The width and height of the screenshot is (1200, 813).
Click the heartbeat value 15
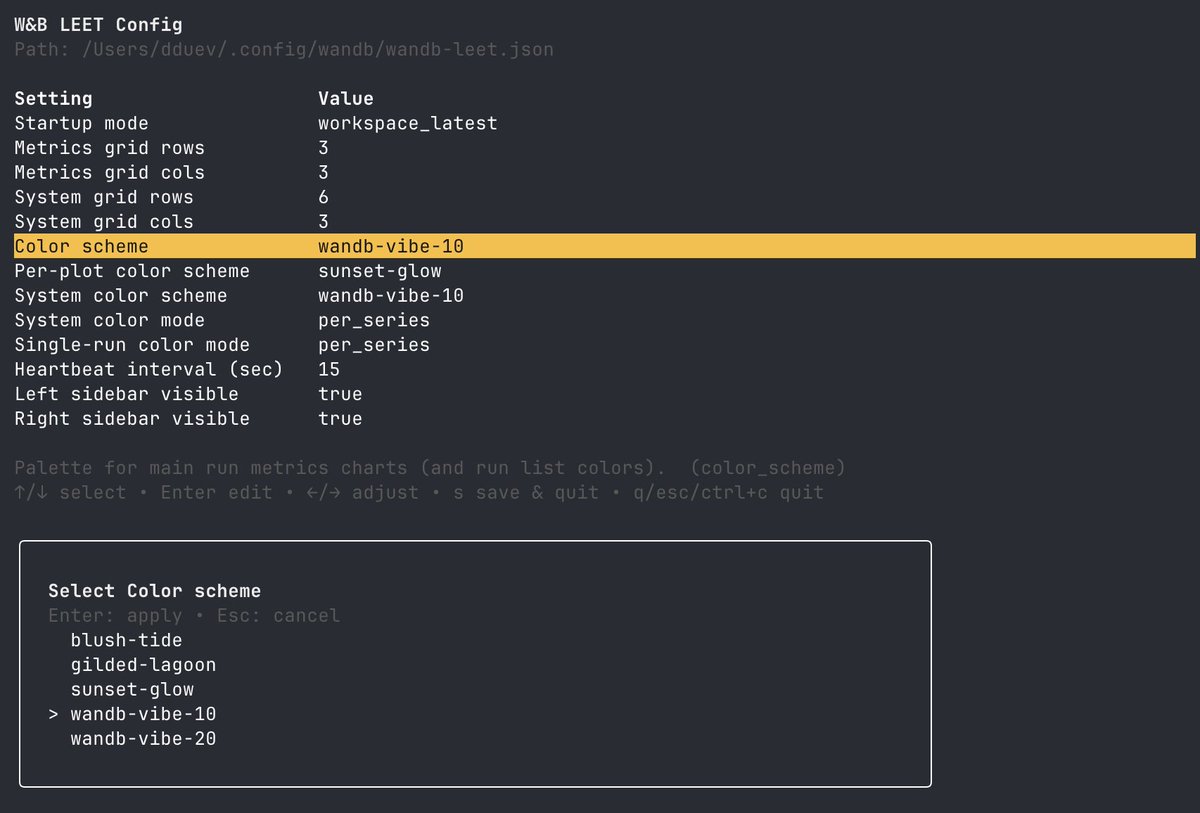click(x=330, y=369)
